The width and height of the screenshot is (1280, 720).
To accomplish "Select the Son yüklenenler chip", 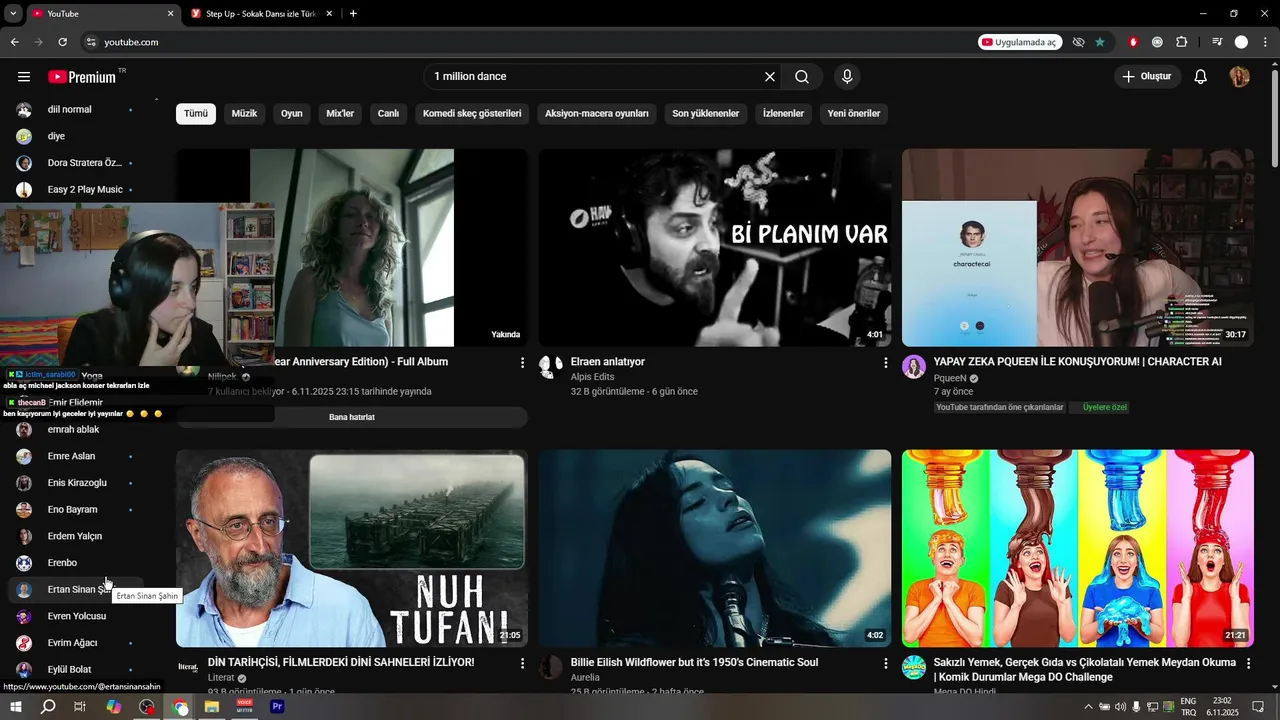I will 706,114.
